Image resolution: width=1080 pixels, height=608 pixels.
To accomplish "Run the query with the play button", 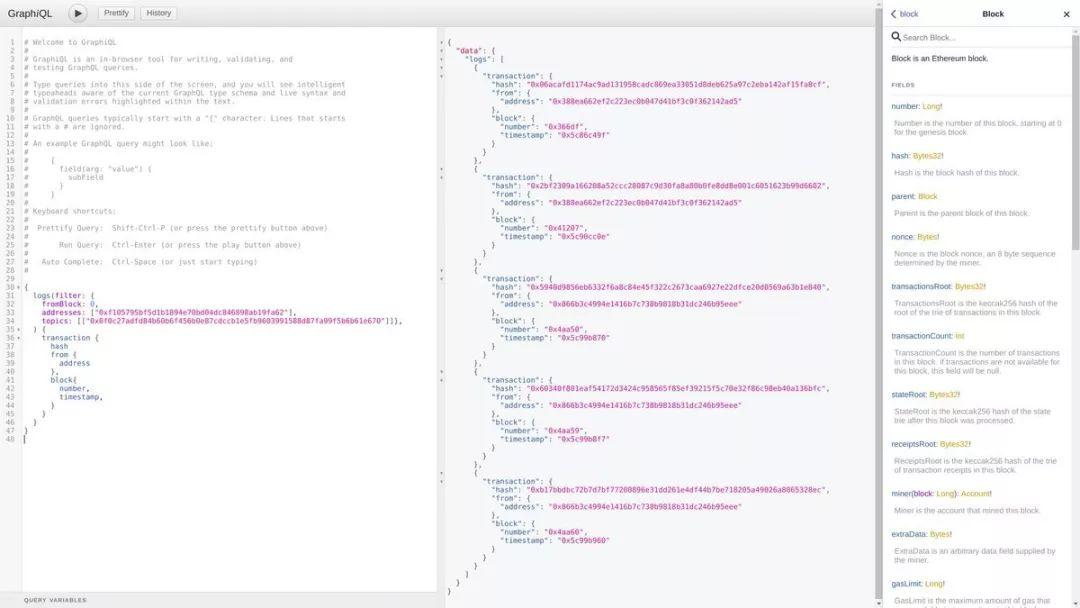I will tap(78, 13).
